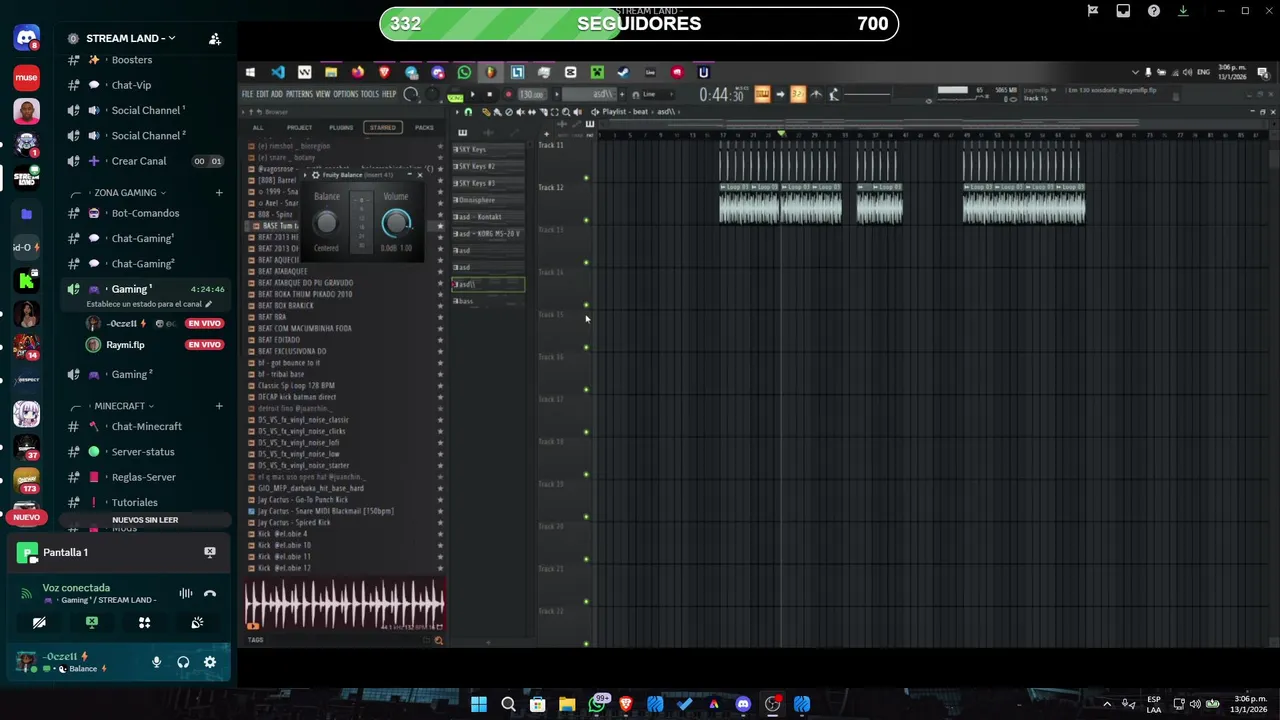The height and width of the screenshot is (720, 1280).
Task: Click search icon at browser bottom
Action: click(438, 640)
